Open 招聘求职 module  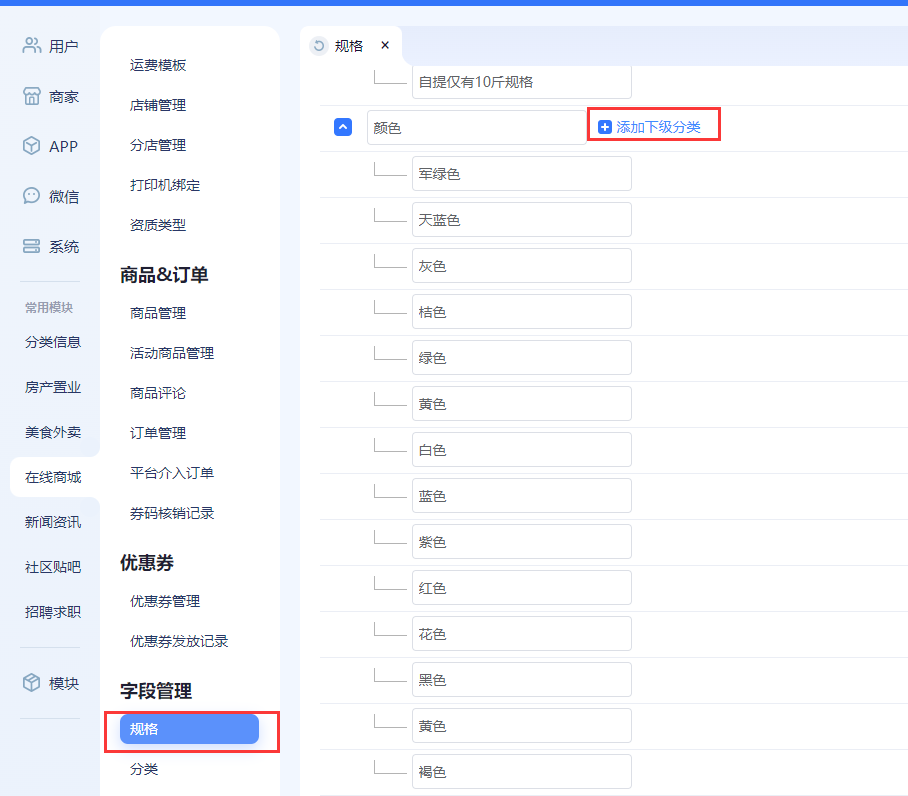pyautogui.click(x=53, y=612)
